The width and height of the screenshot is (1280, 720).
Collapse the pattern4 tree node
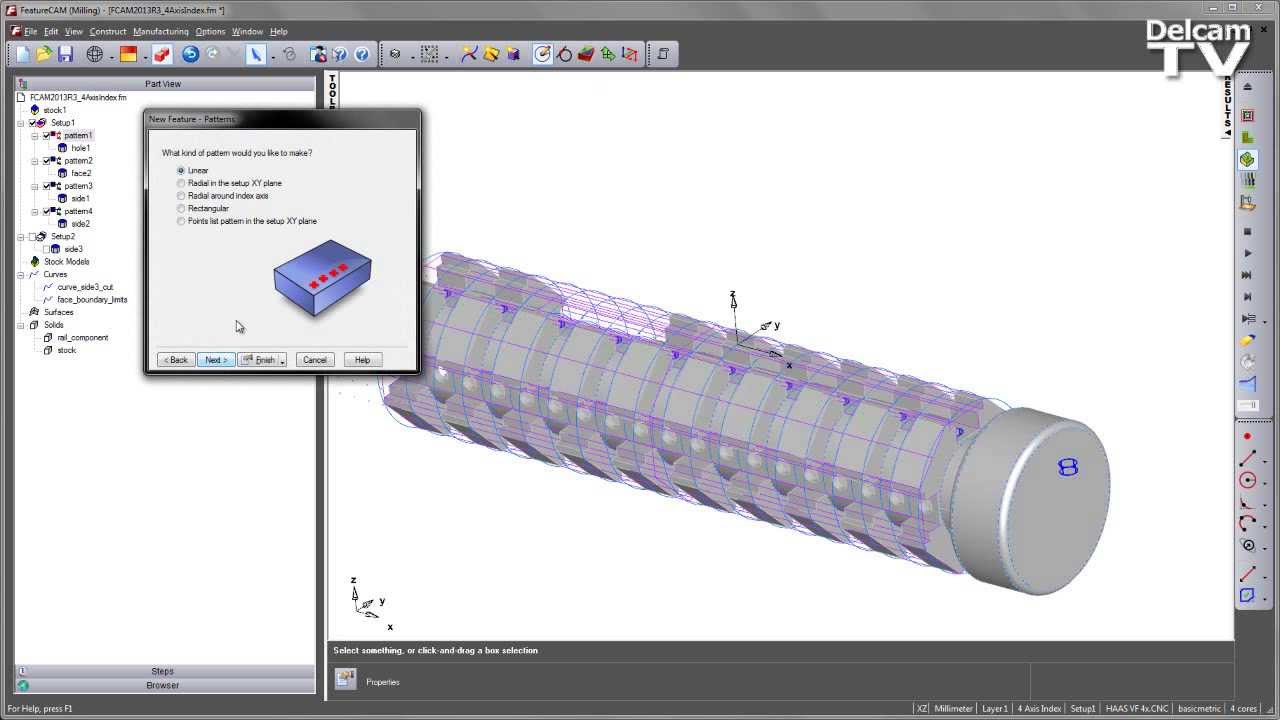tap(35, 211)
